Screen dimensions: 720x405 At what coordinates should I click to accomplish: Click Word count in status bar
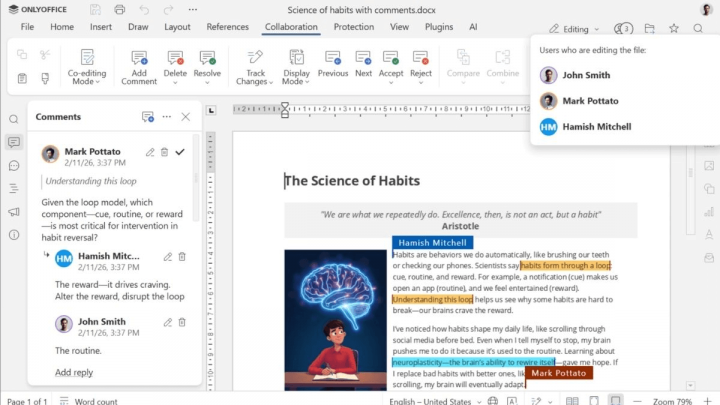point(89,401)
